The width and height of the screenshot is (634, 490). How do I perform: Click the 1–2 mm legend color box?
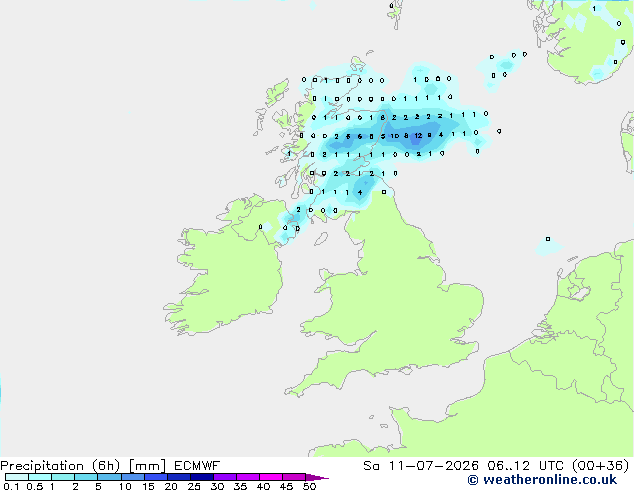click(x=63, y=477)
